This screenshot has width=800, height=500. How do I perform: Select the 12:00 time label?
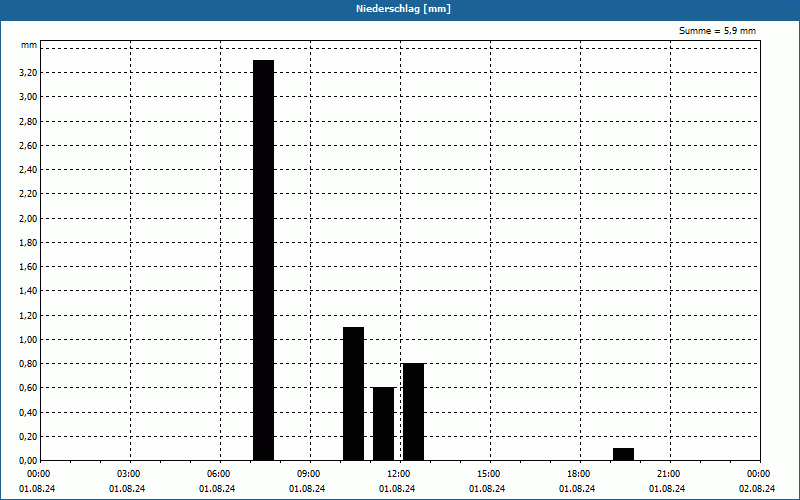[x=398, y=474]
